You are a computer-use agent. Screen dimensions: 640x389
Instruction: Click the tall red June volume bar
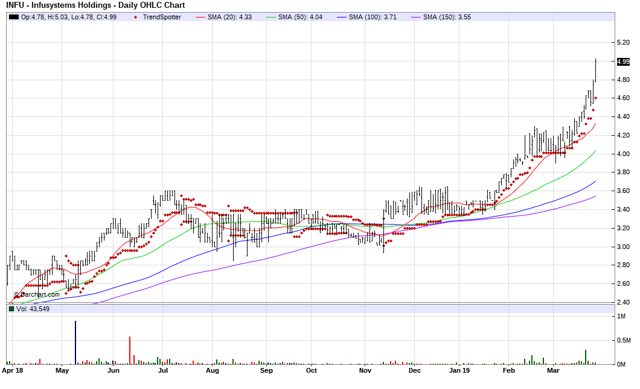click(129, 350)
